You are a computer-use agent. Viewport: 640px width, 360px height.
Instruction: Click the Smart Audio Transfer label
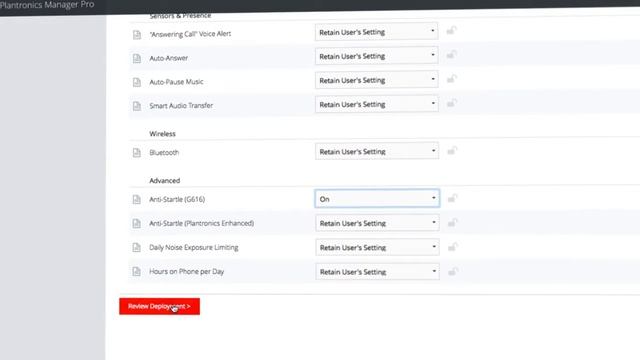[181, 105]
